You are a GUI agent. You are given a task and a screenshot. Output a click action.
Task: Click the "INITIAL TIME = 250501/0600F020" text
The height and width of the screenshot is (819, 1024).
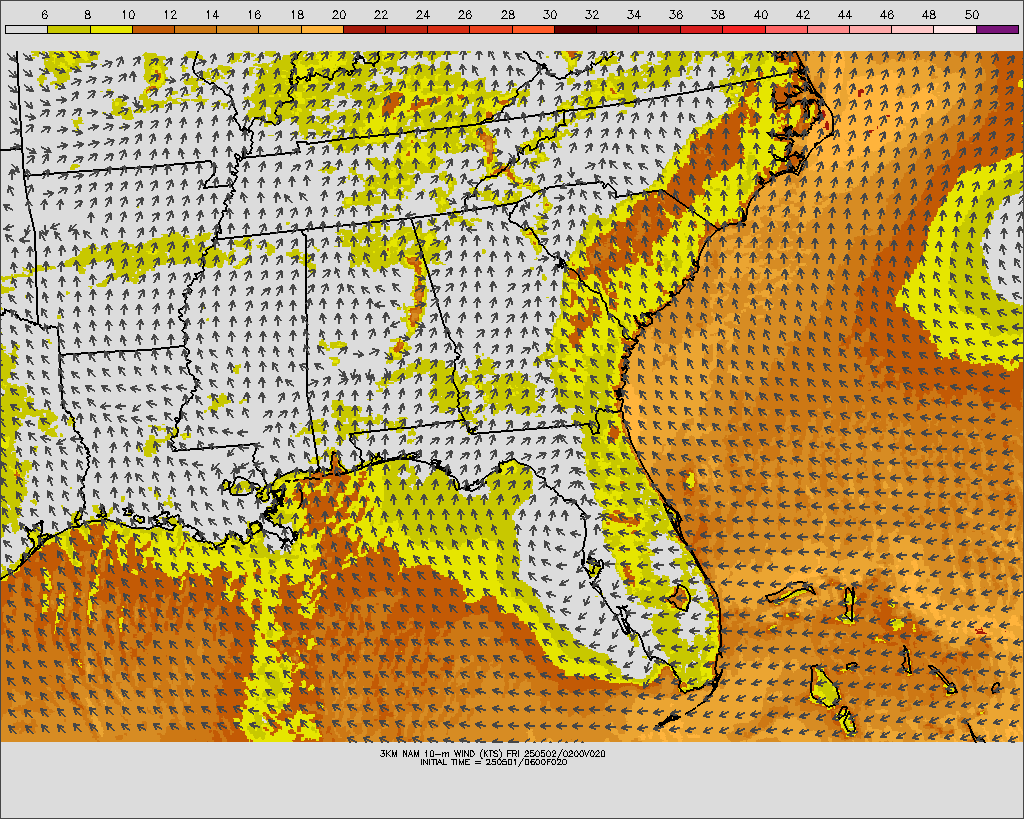[x=493, y=762]
